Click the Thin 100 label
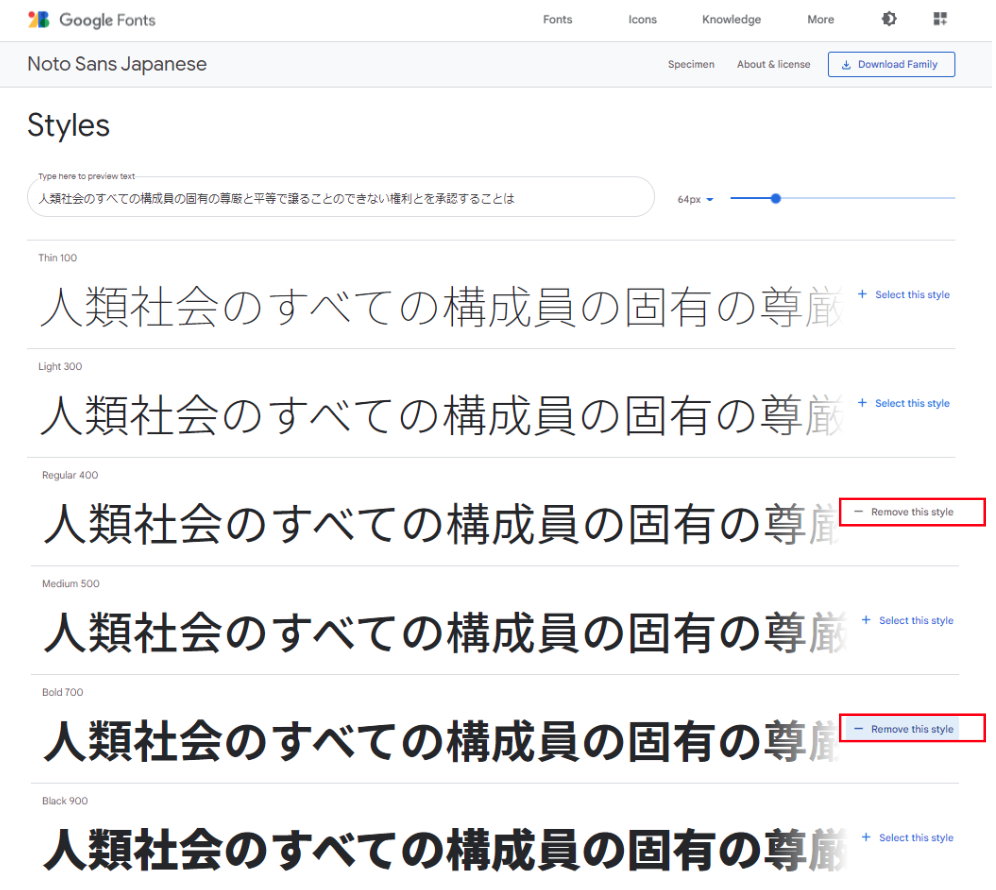Image resolution: width=996 pixels, height=890 pixels. coord(57,258)
